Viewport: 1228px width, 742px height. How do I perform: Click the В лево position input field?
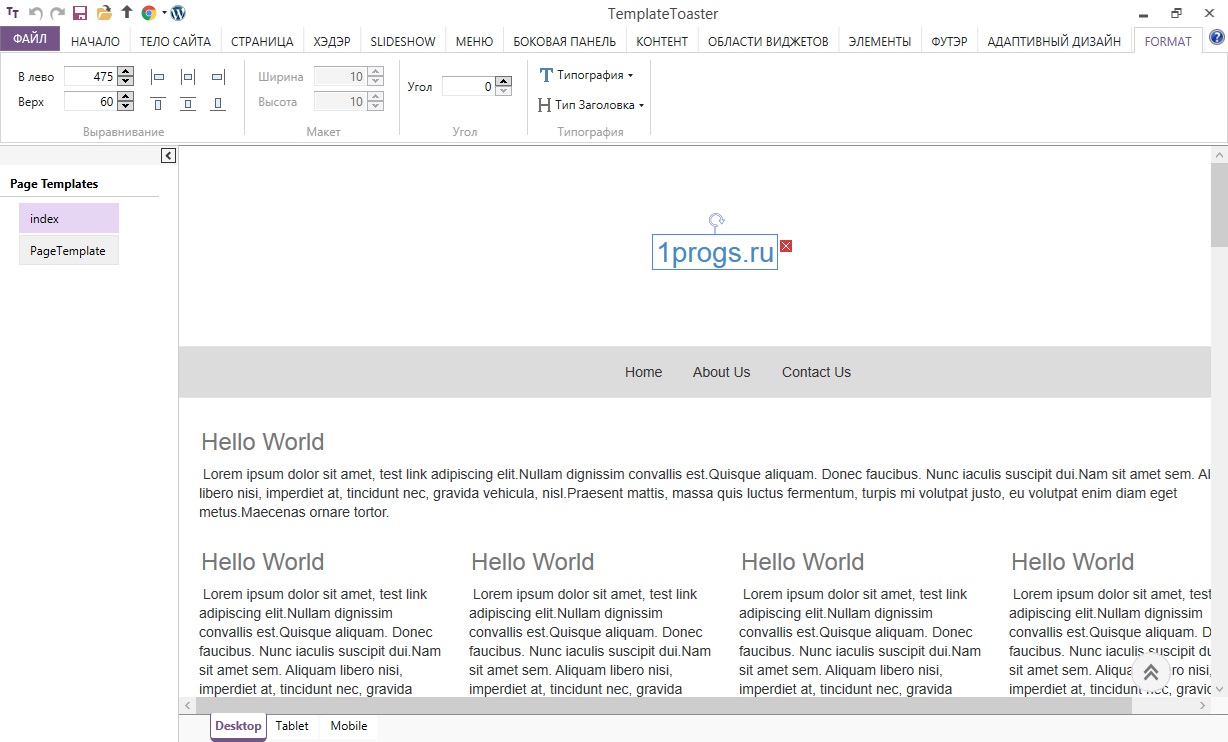(x=90, y=76)
